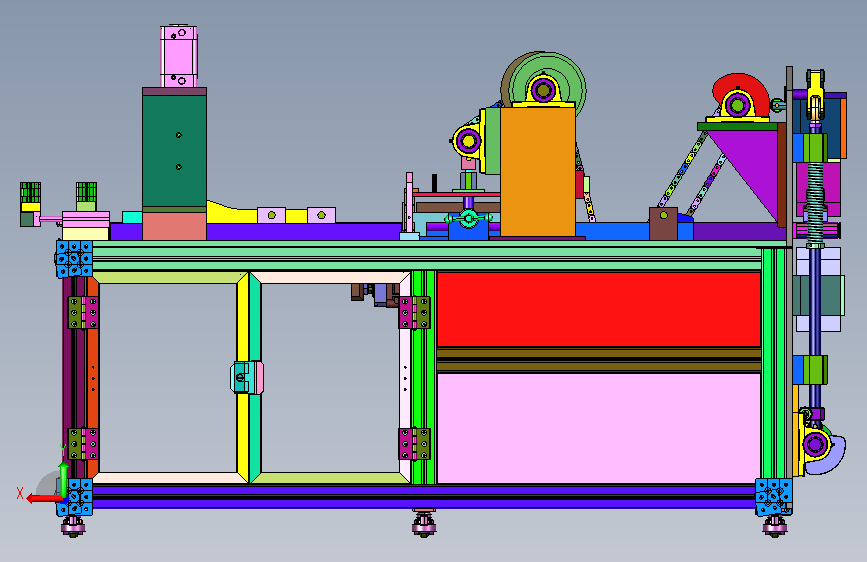Pick the purple bottom frame beam
The width and height of the screenshot is (867, 562).
424,496
